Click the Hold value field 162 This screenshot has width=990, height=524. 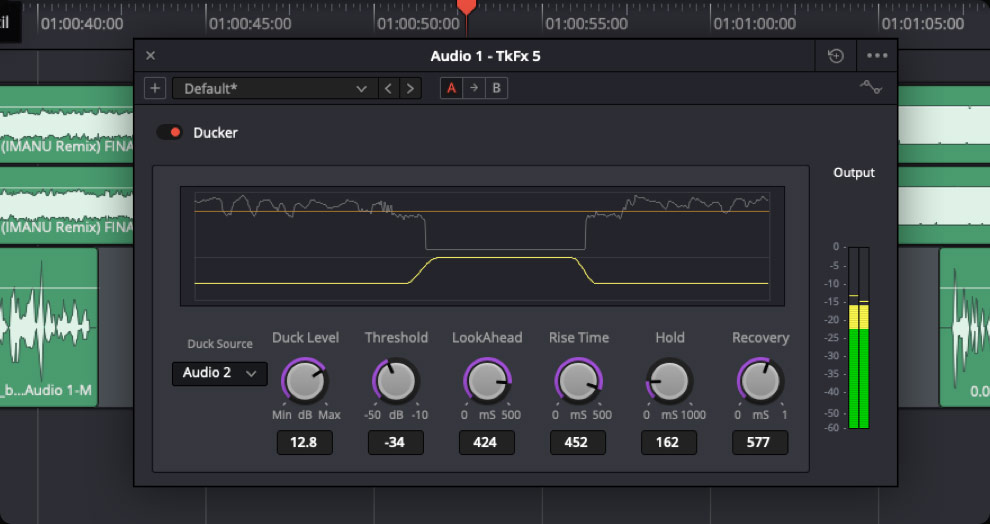click(668, 442)
